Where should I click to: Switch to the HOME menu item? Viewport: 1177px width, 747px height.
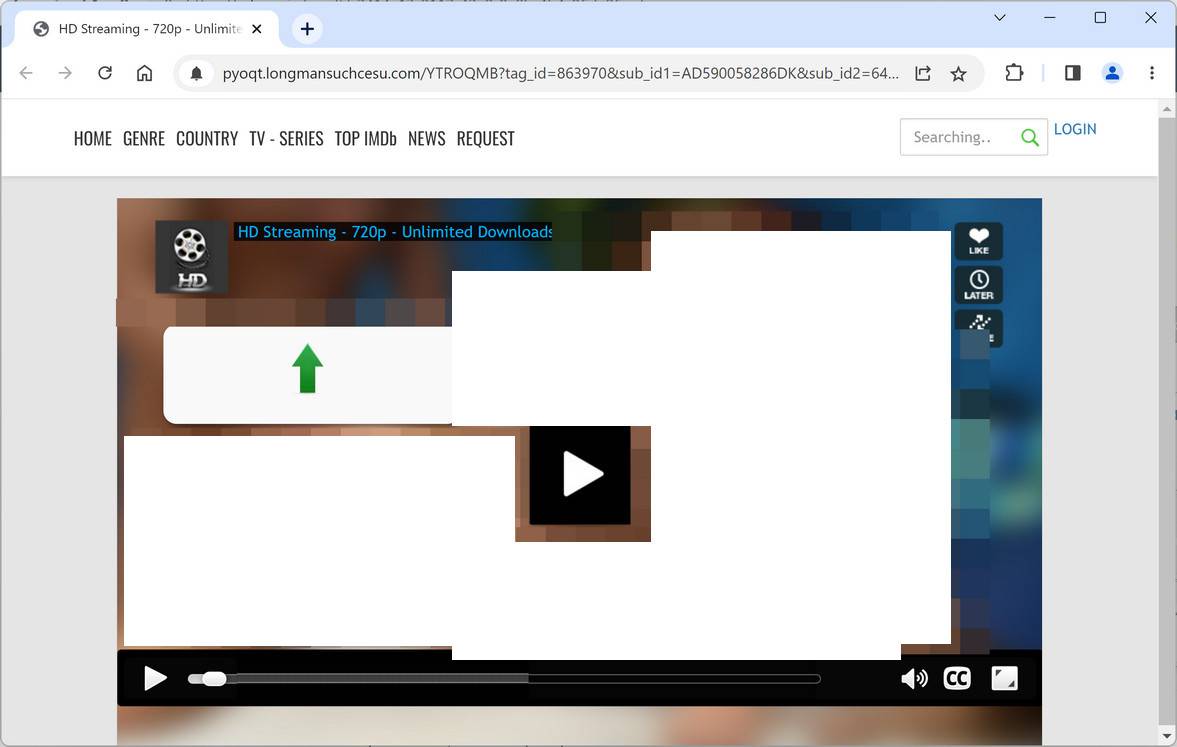(x=92, y=138)
